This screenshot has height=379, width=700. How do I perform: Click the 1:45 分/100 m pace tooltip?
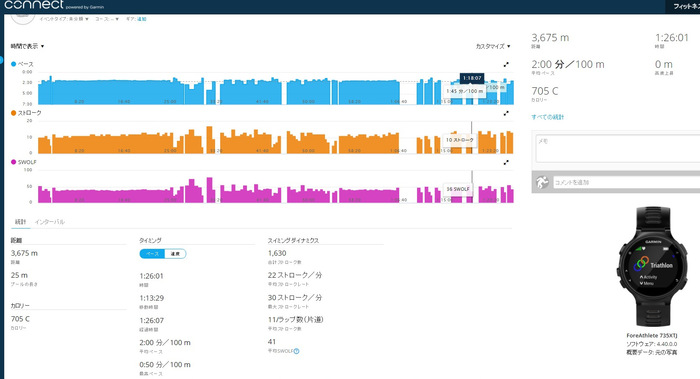(464, 91)
